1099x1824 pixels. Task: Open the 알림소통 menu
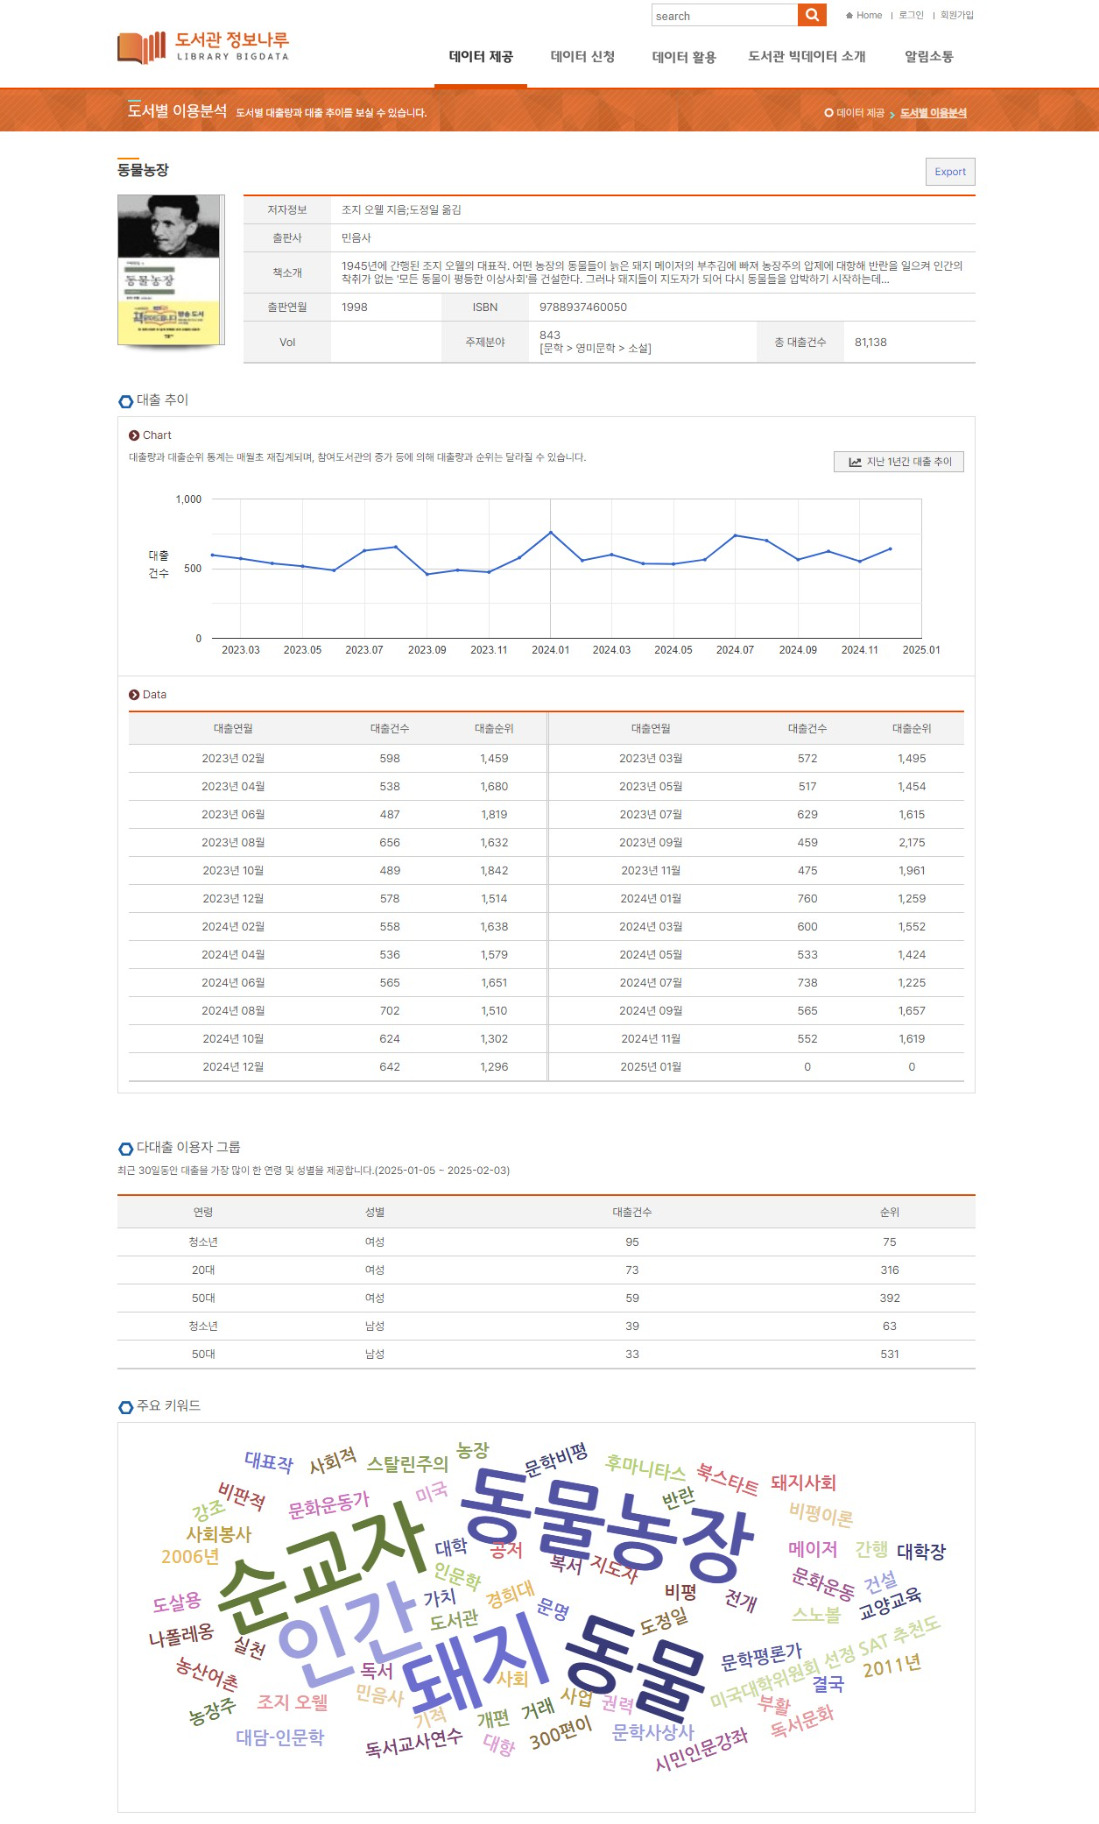pos(929,57)
